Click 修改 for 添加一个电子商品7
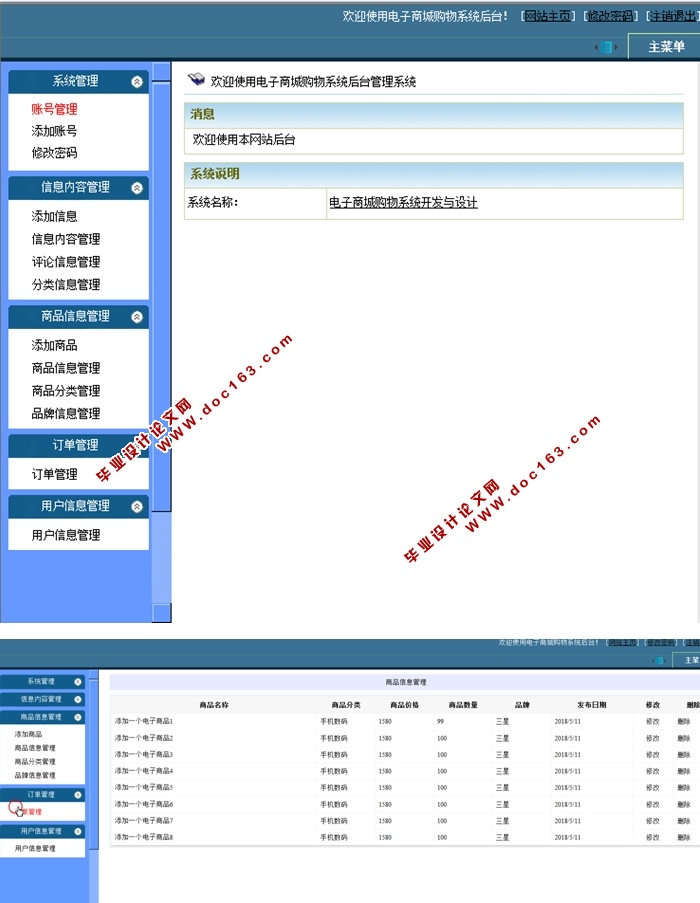Viewport: 700px width, 903px height. point(652,821)
